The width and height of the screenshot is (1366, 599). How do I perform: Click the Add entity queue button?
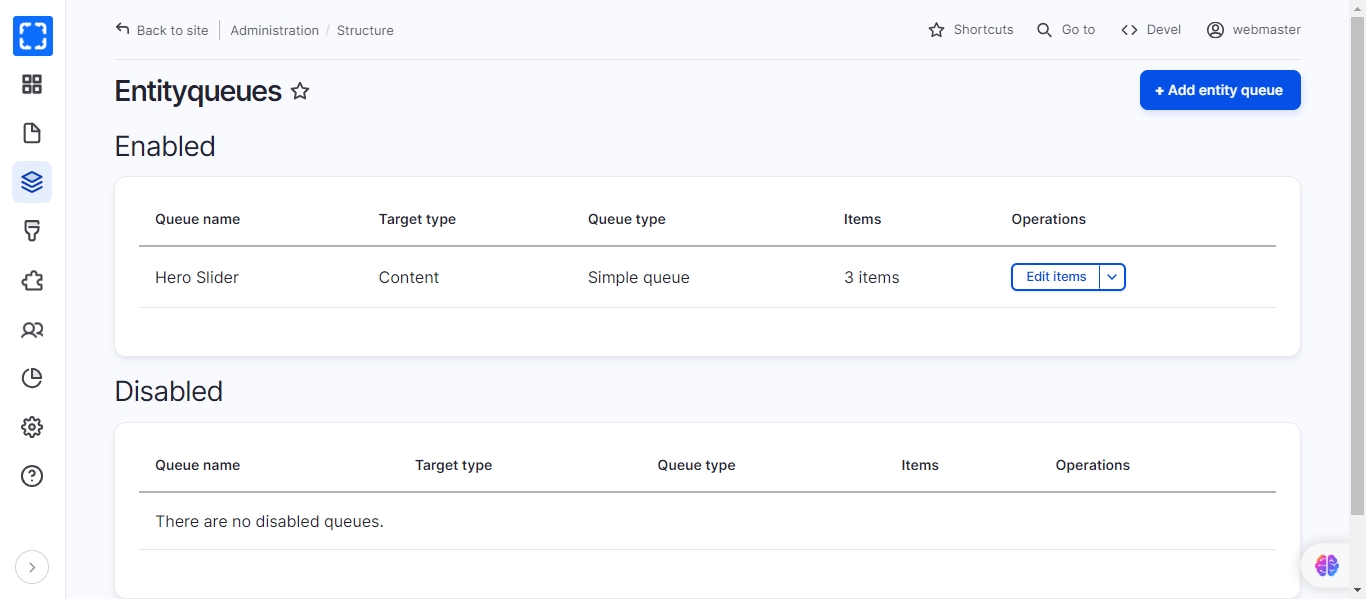pos(1219,90)
